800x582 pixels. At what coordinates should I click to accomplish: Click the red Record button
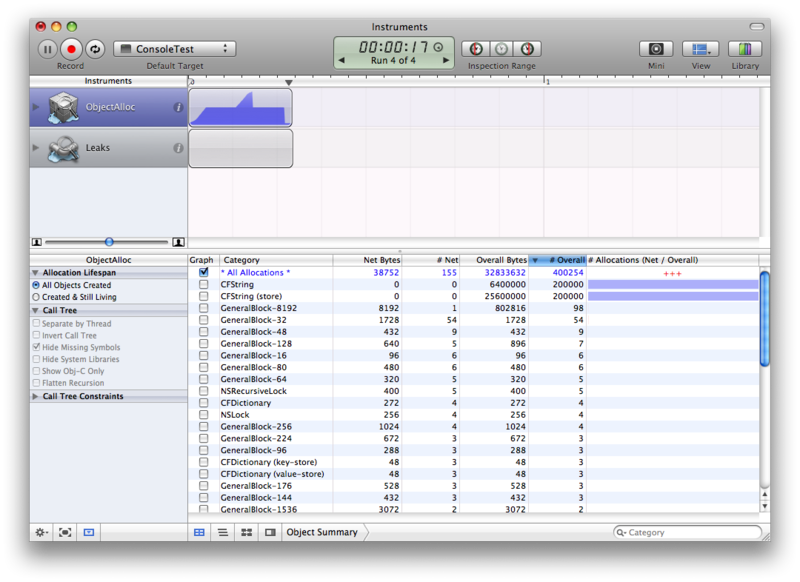click(x=71, y=48)
